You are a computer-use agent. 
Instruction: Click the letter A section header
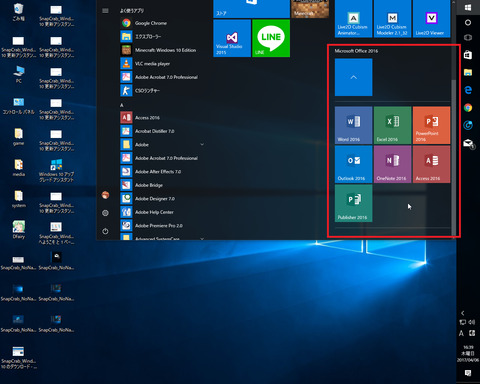click(122, 105)
